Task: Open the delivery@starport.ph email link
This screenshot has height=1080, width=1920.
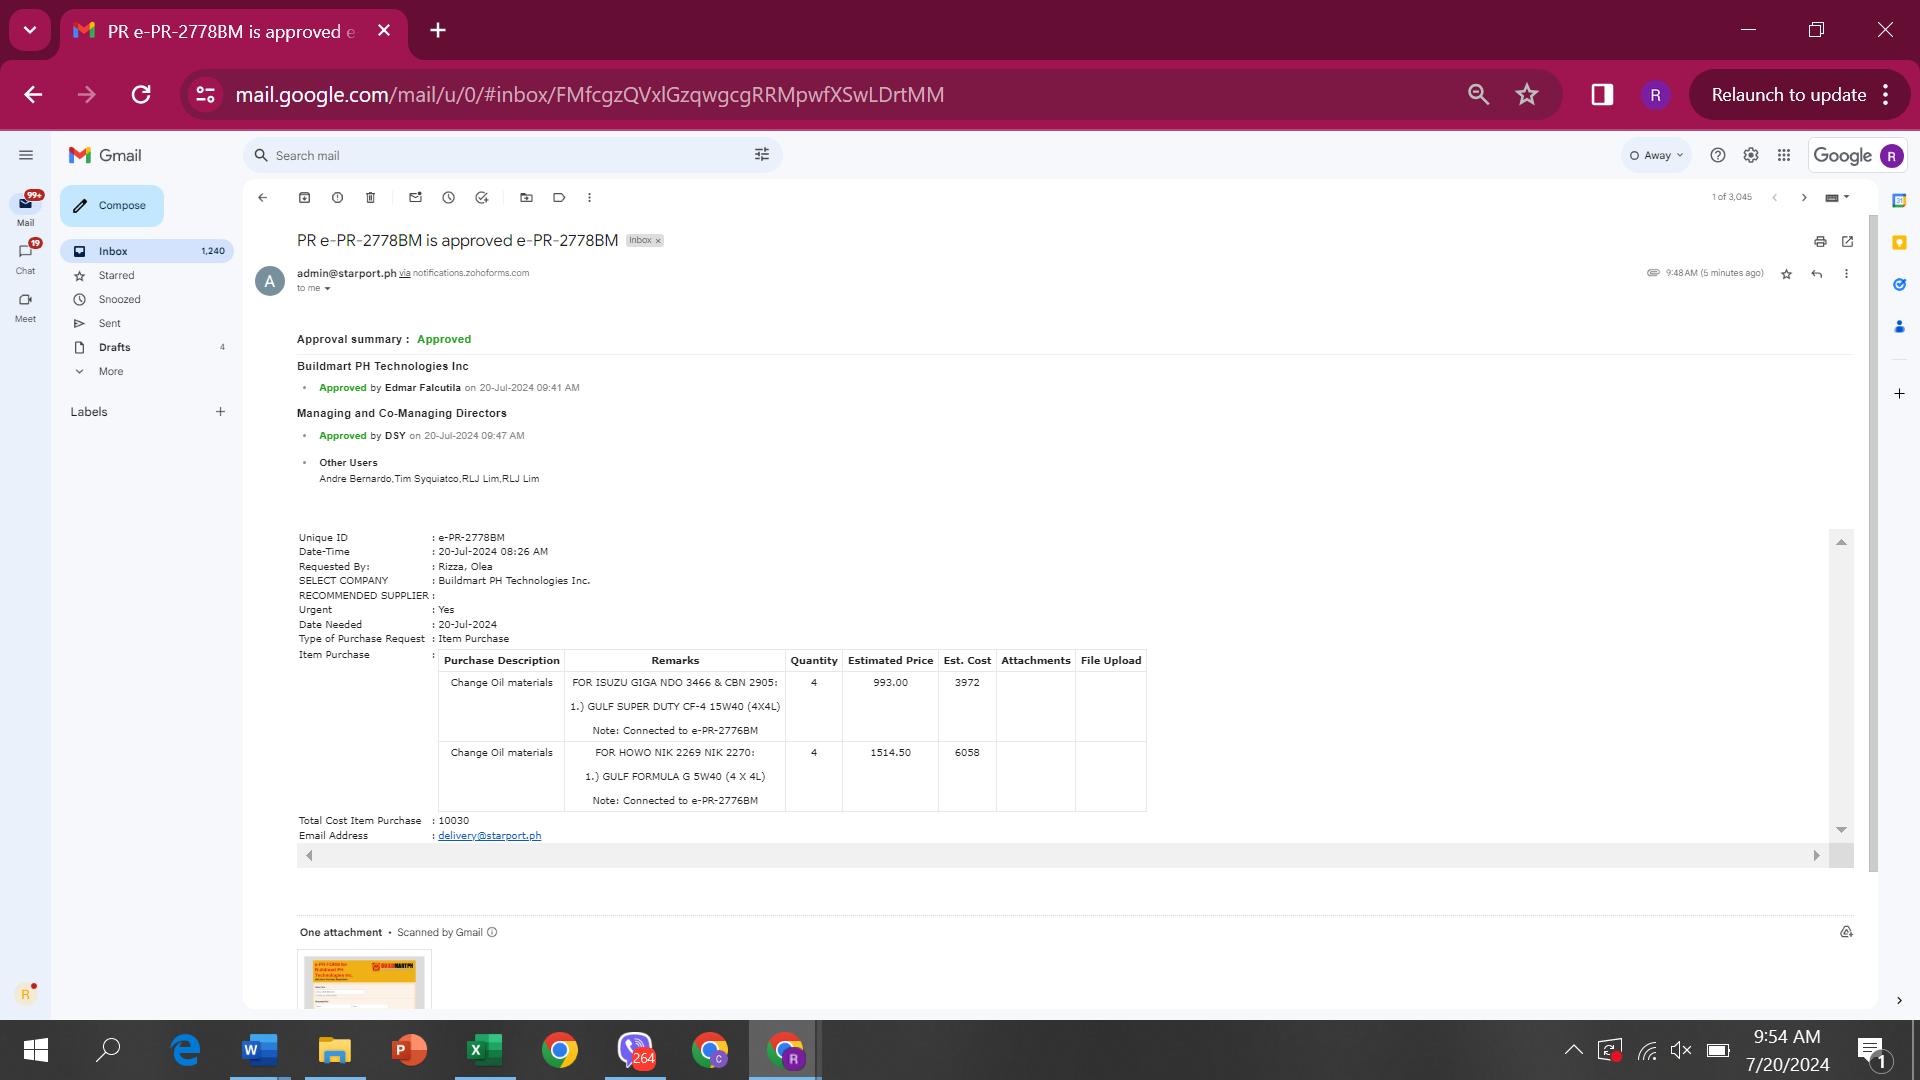Action: point(489,836)
